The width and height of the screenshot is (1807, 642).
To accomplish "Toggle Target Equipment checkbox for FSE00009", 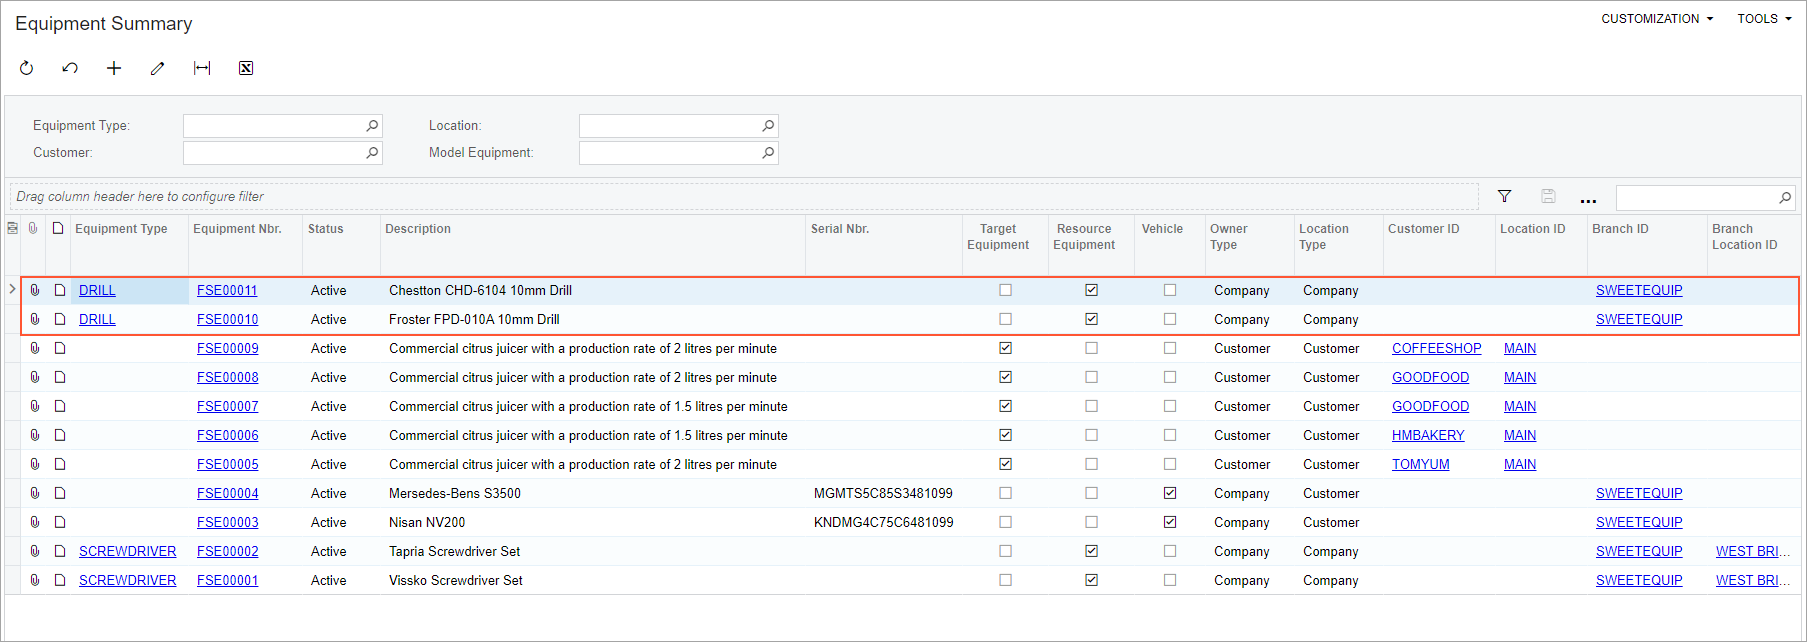I will 1005,348.
